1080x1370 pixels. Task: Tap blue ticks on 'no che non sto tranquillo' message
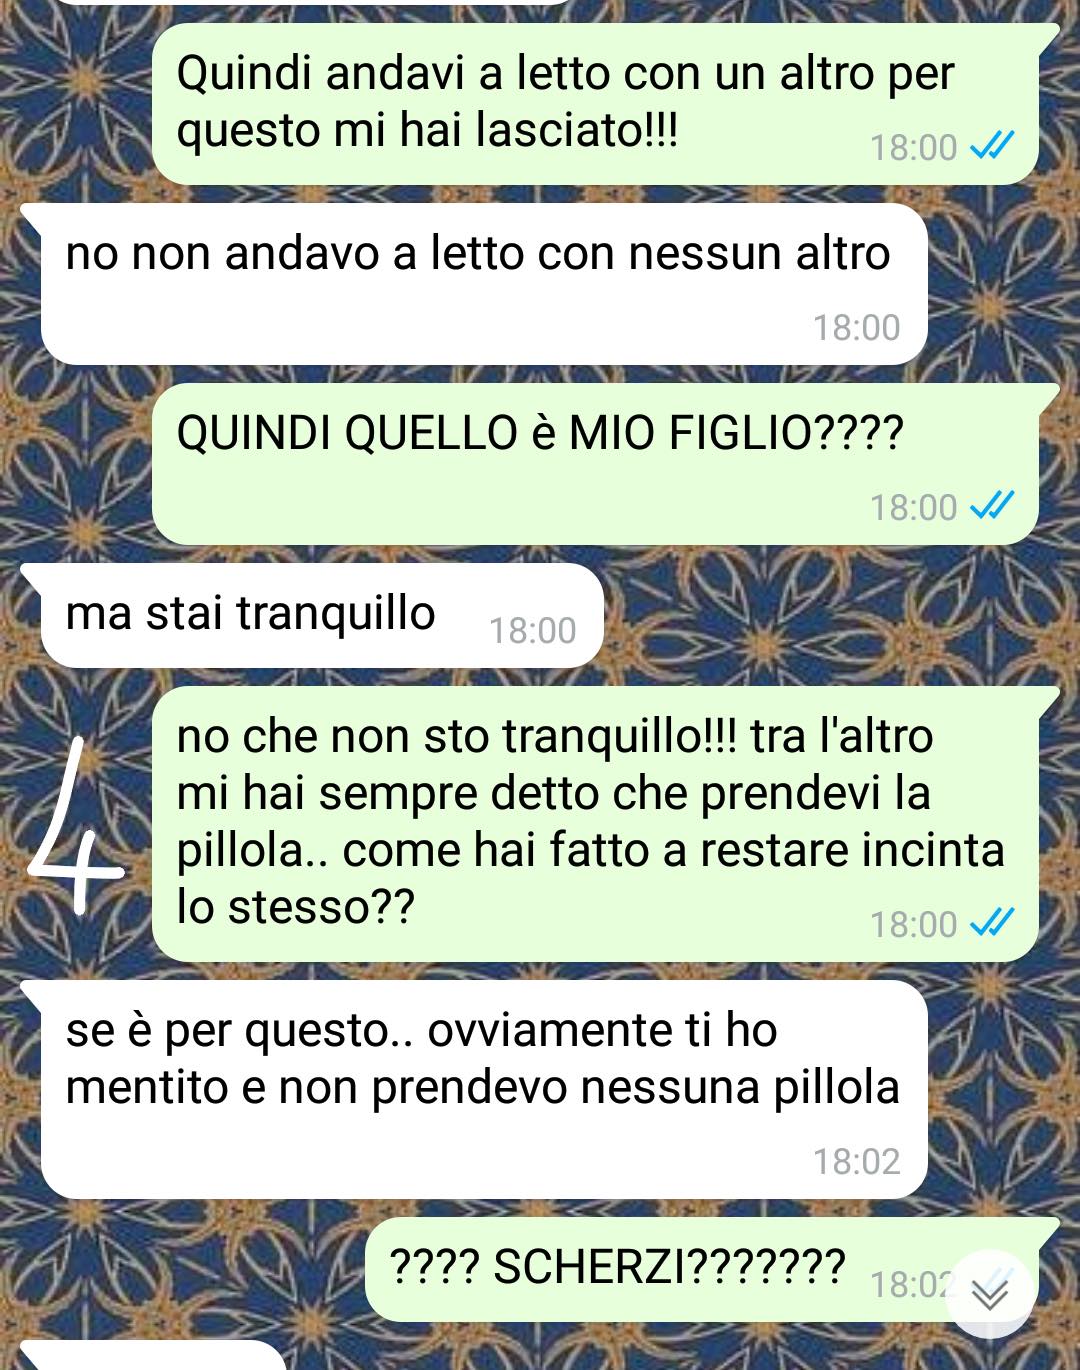tap(992, 923)
